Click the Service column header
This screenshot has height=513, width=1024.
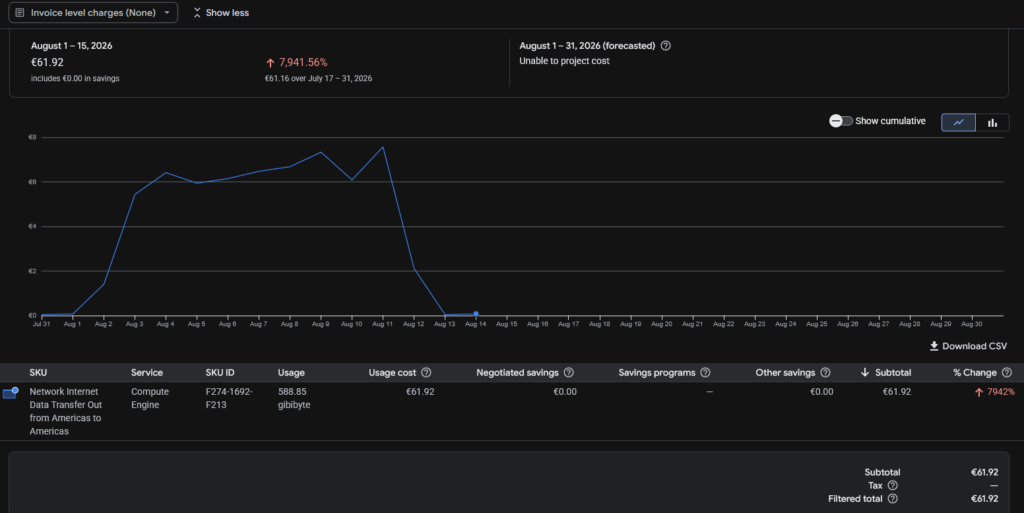[x=147, y=373]
